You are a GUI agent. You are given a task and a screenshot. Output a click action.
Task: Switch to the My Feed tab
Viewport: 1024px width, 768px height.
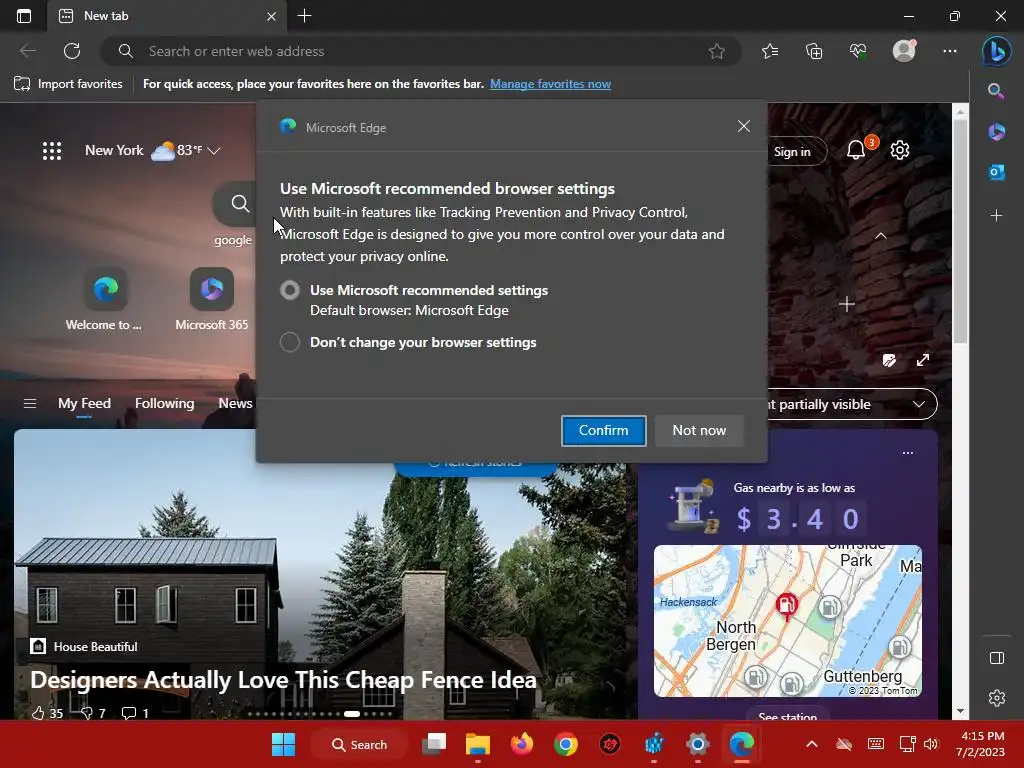[84, 404]
